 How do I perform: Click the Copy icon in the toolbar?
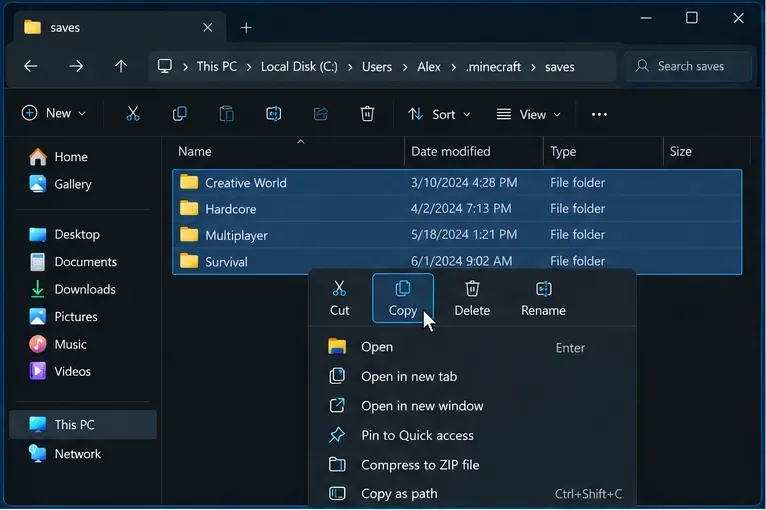click(179, 114)
